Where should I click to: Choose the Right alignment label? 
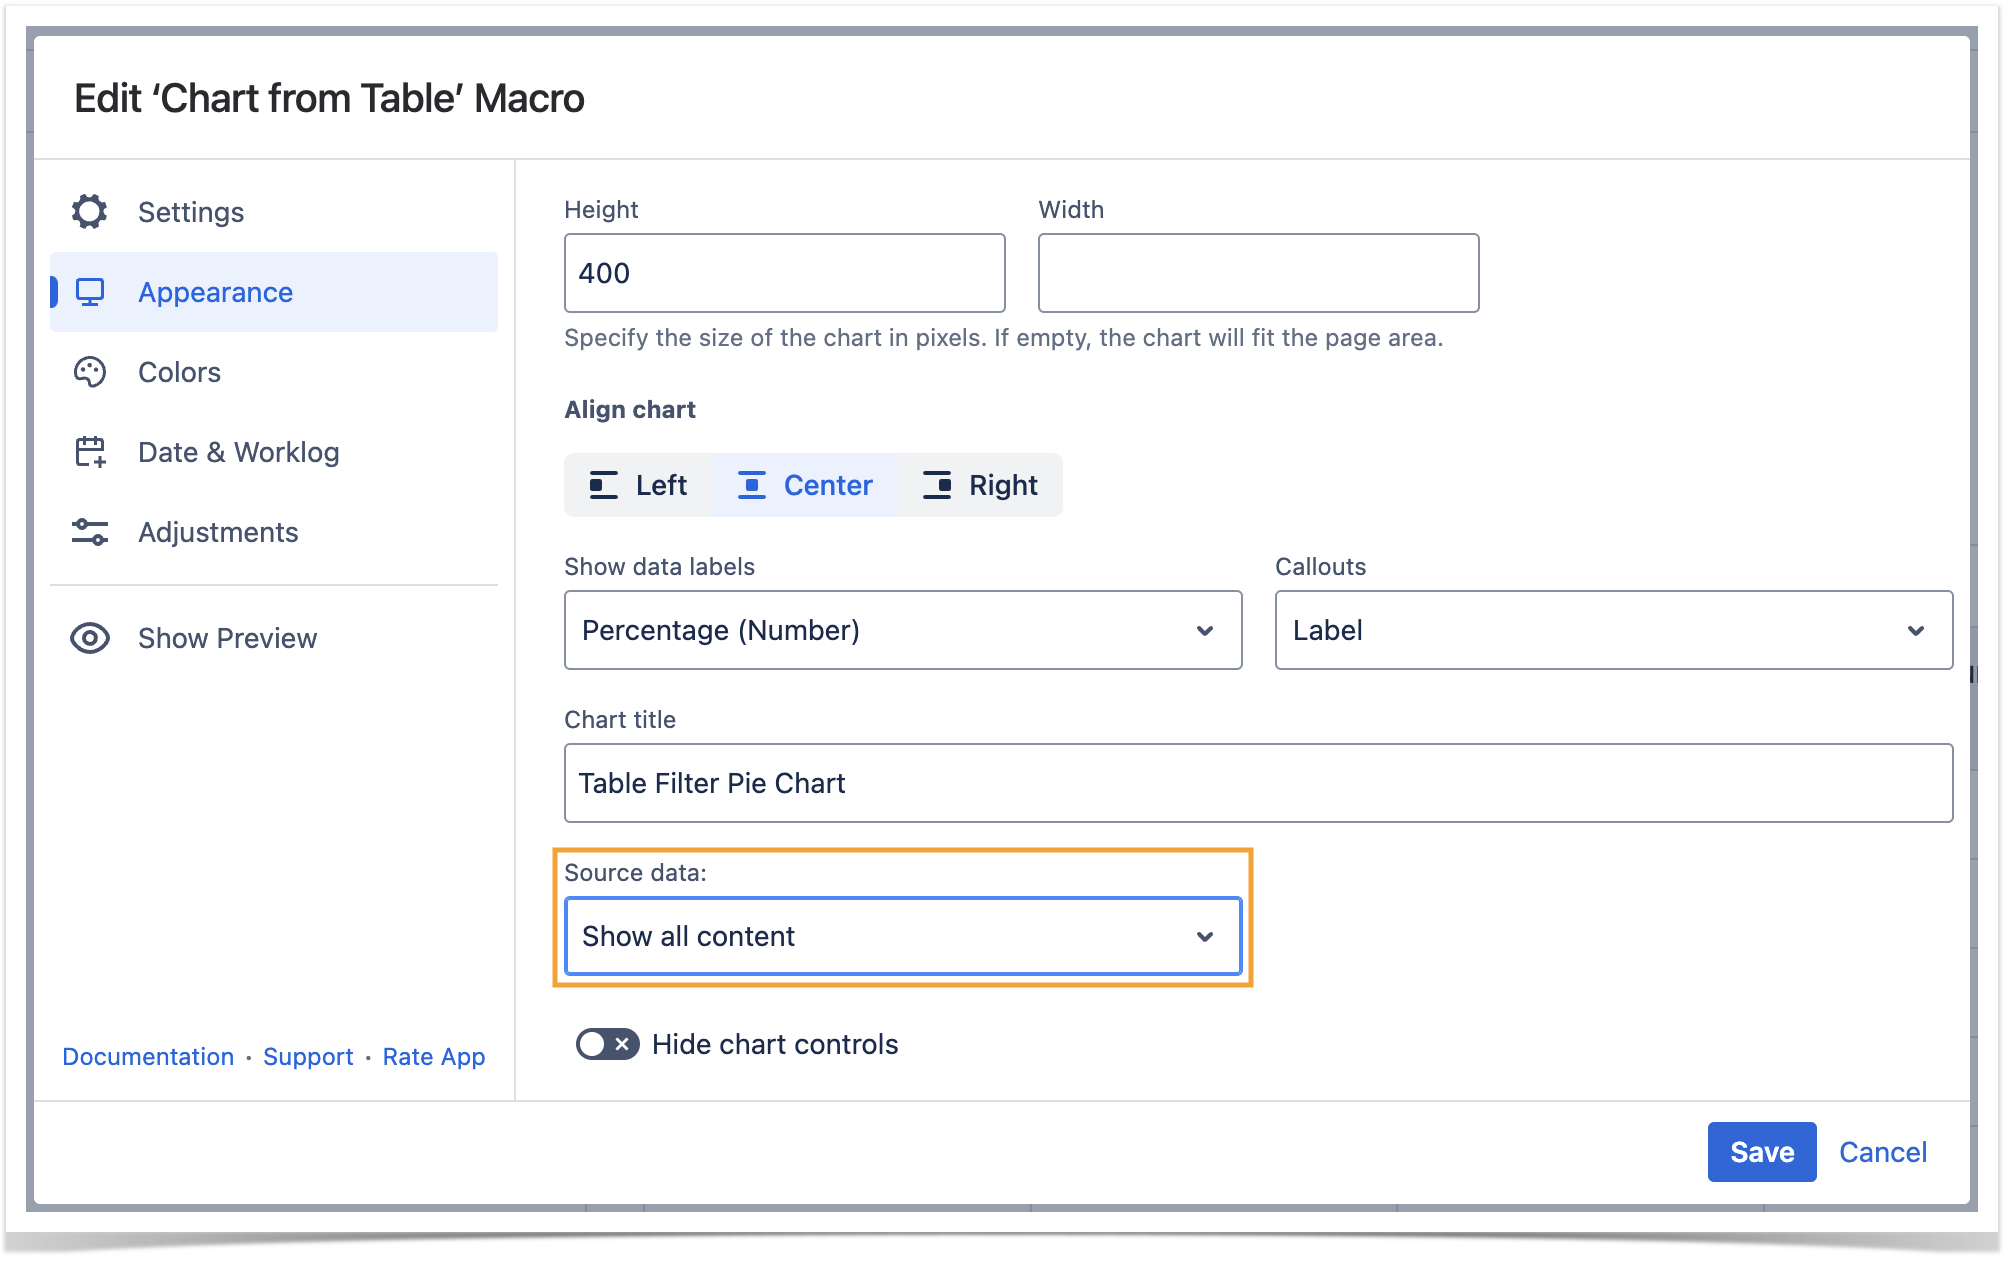[1003, 485]
